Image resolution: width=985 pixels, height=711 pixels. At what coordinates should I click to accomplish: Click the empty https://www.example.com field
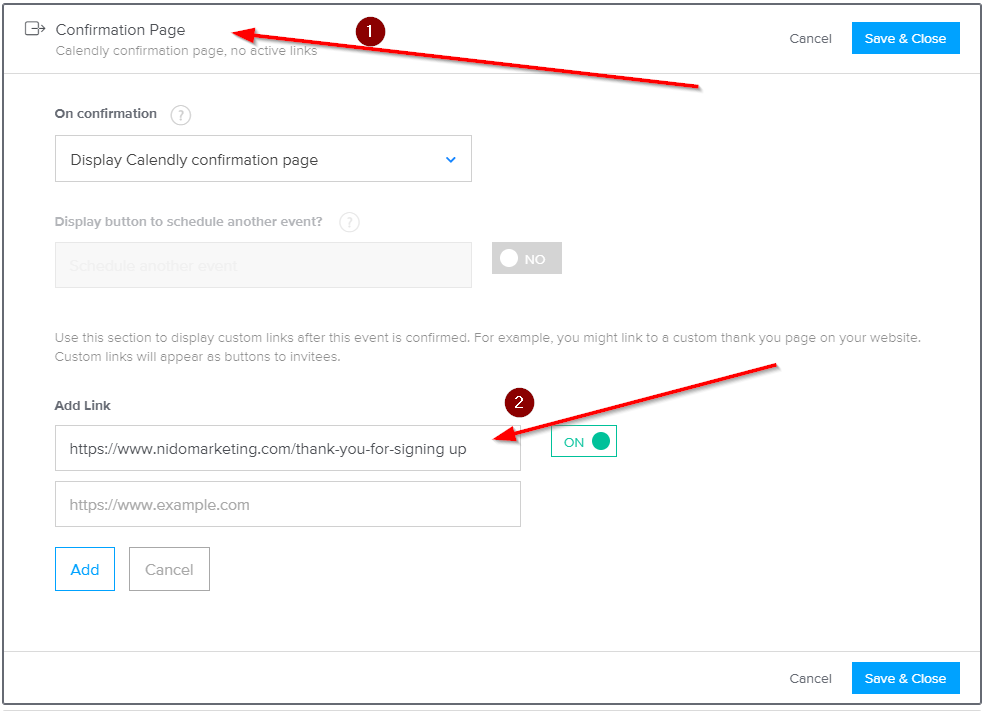pos(287,505)
